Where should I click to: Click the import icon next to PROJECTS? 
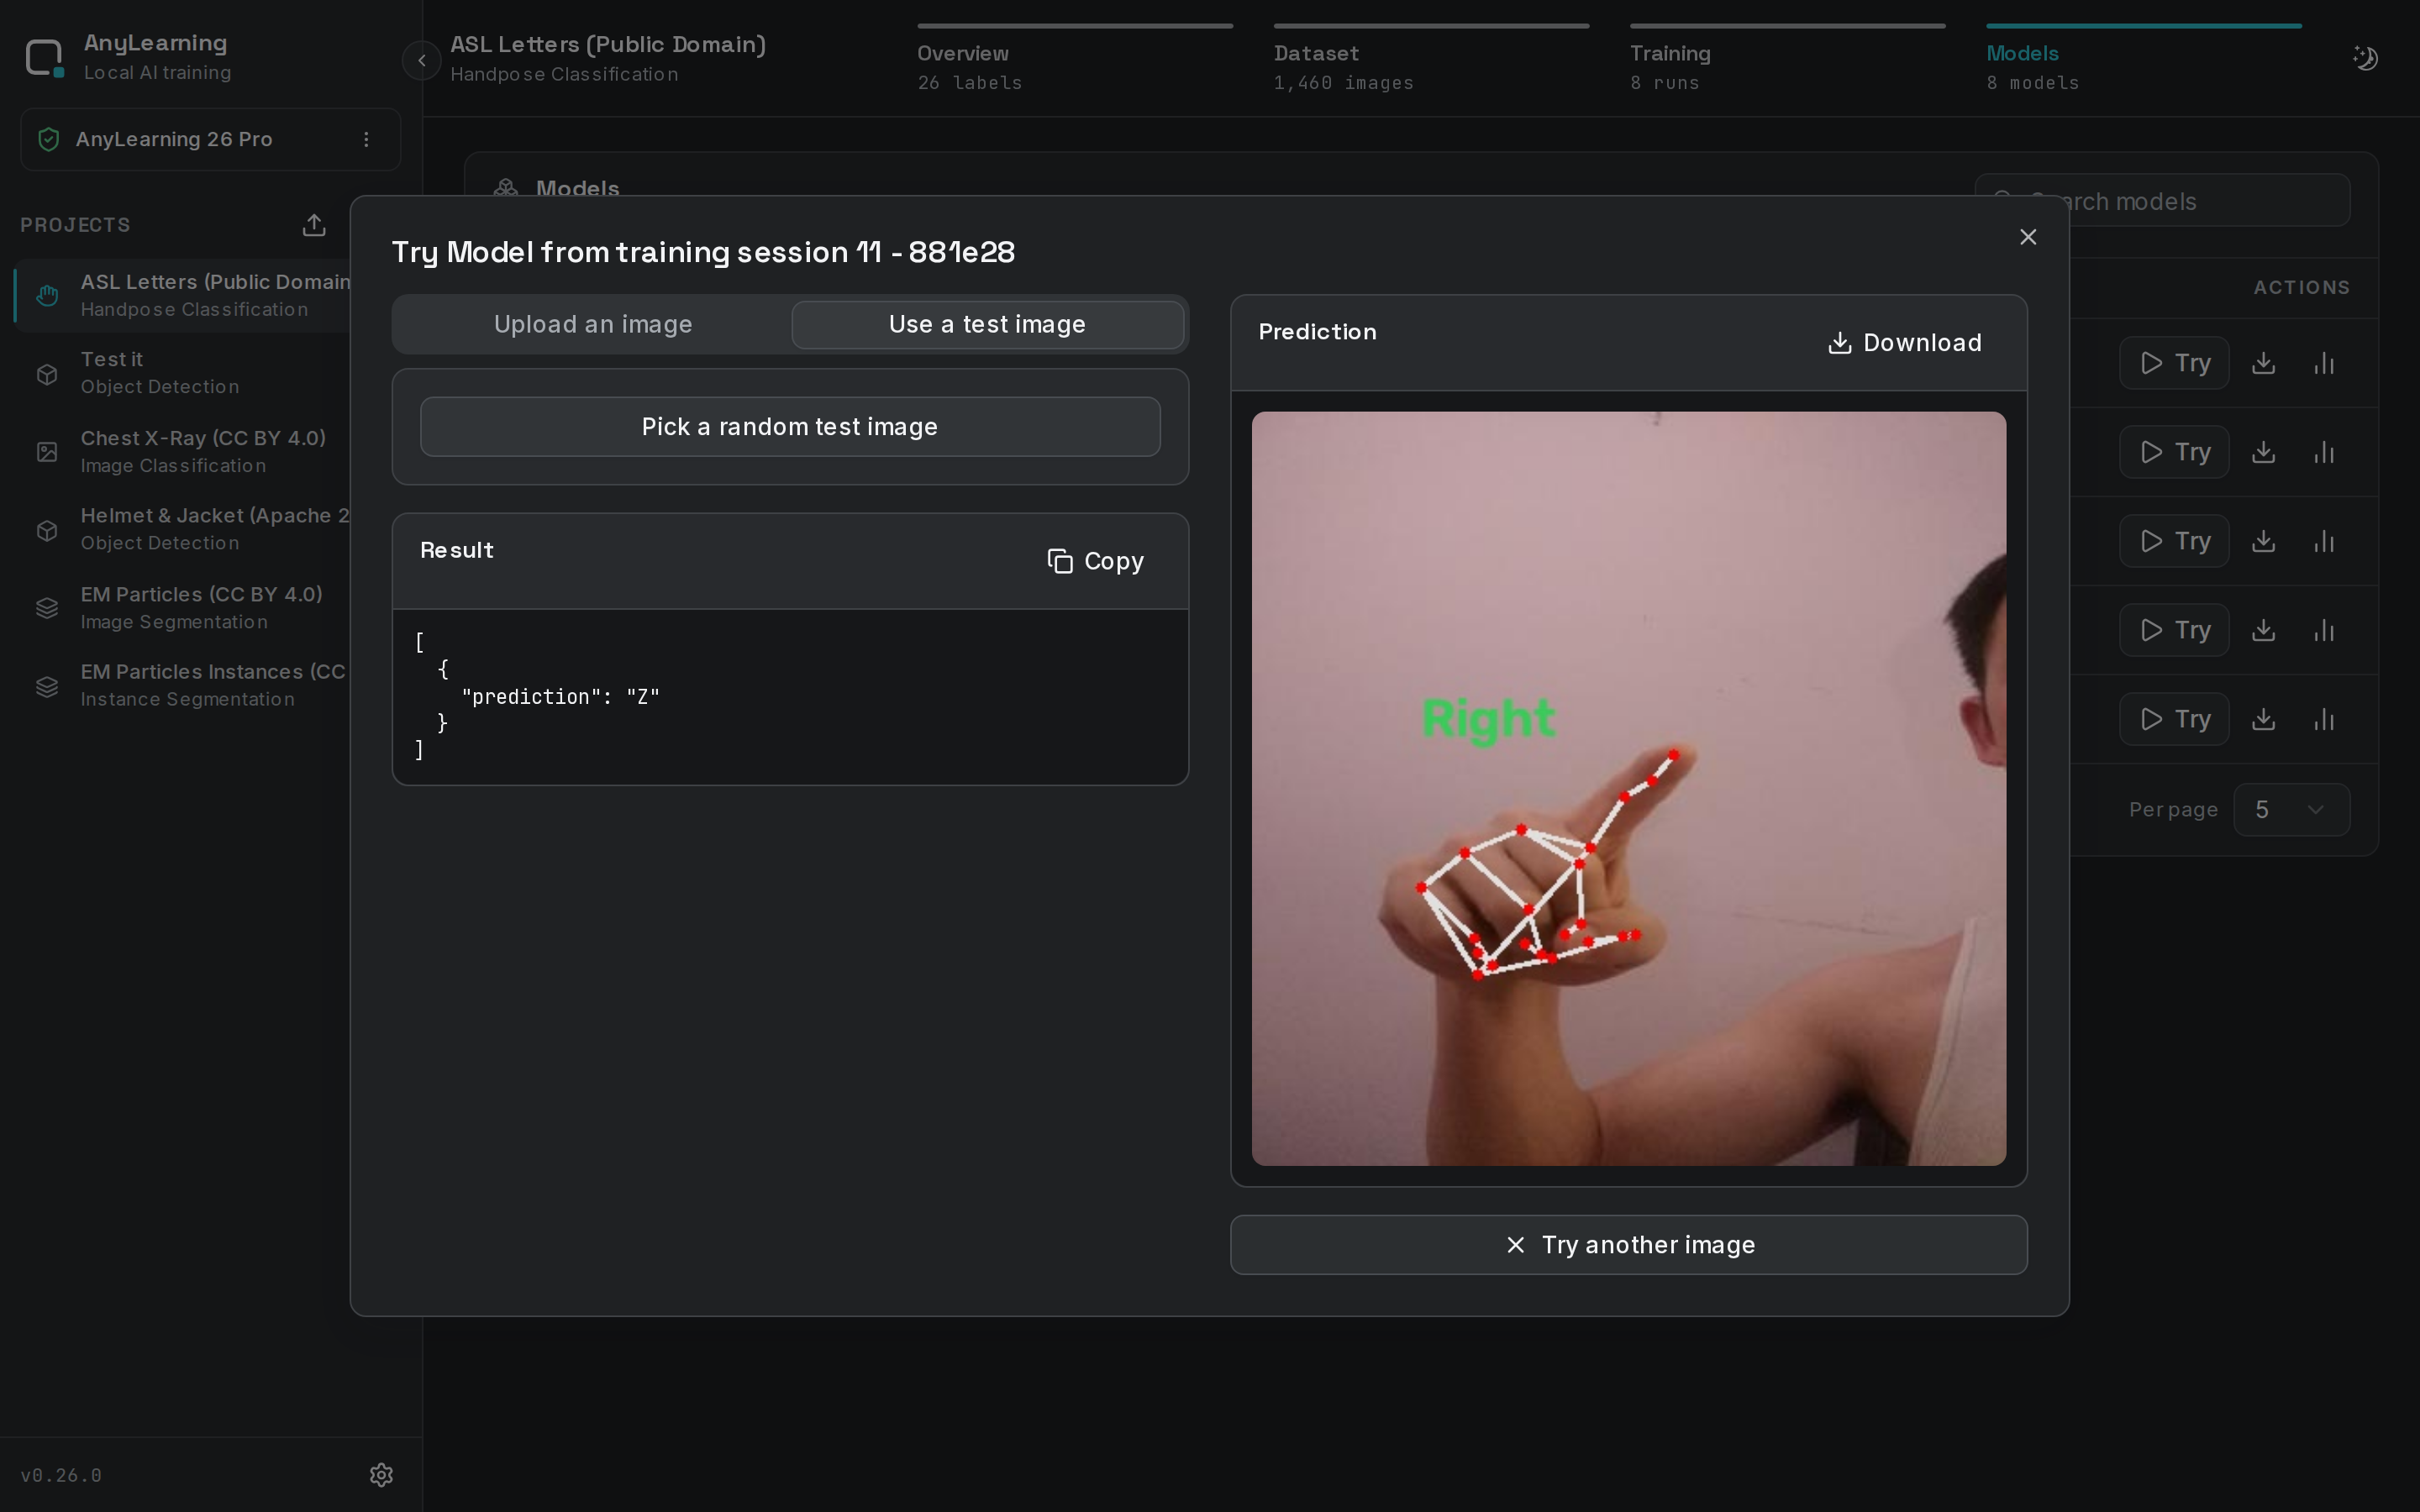tap(314, 225)
